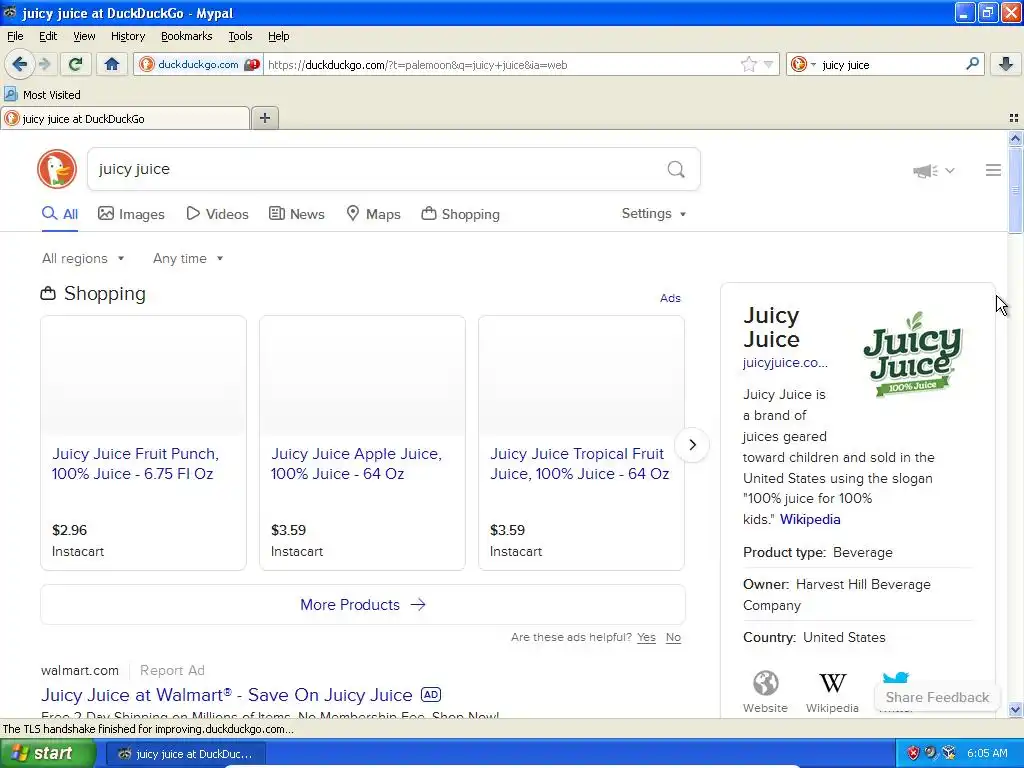Open the Bookmarks menu
Image resolution: width=1024 pixels, height=768 pixels.
coord(186,36)
